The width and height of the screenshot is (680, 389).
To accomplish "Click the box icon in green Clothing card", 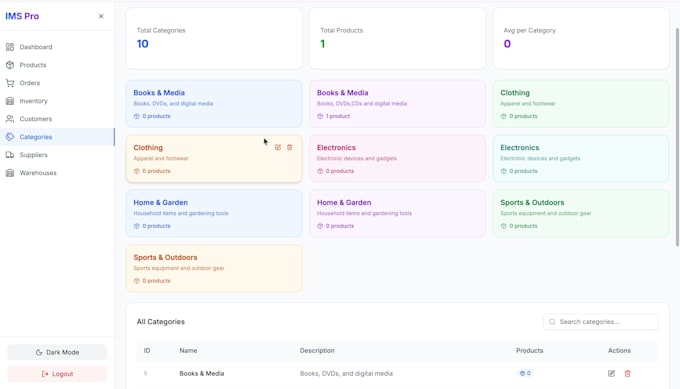I will pyautogui.click(x=503, y=116).
